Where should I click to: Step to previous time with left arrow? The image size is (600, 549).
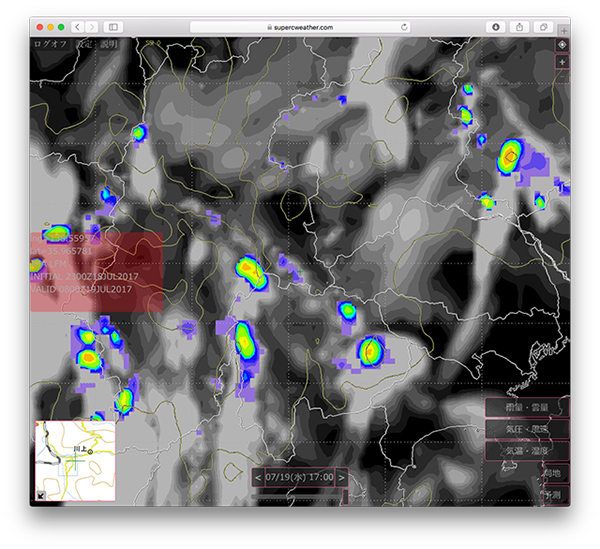pyautogui.click(x=258, y=477)
